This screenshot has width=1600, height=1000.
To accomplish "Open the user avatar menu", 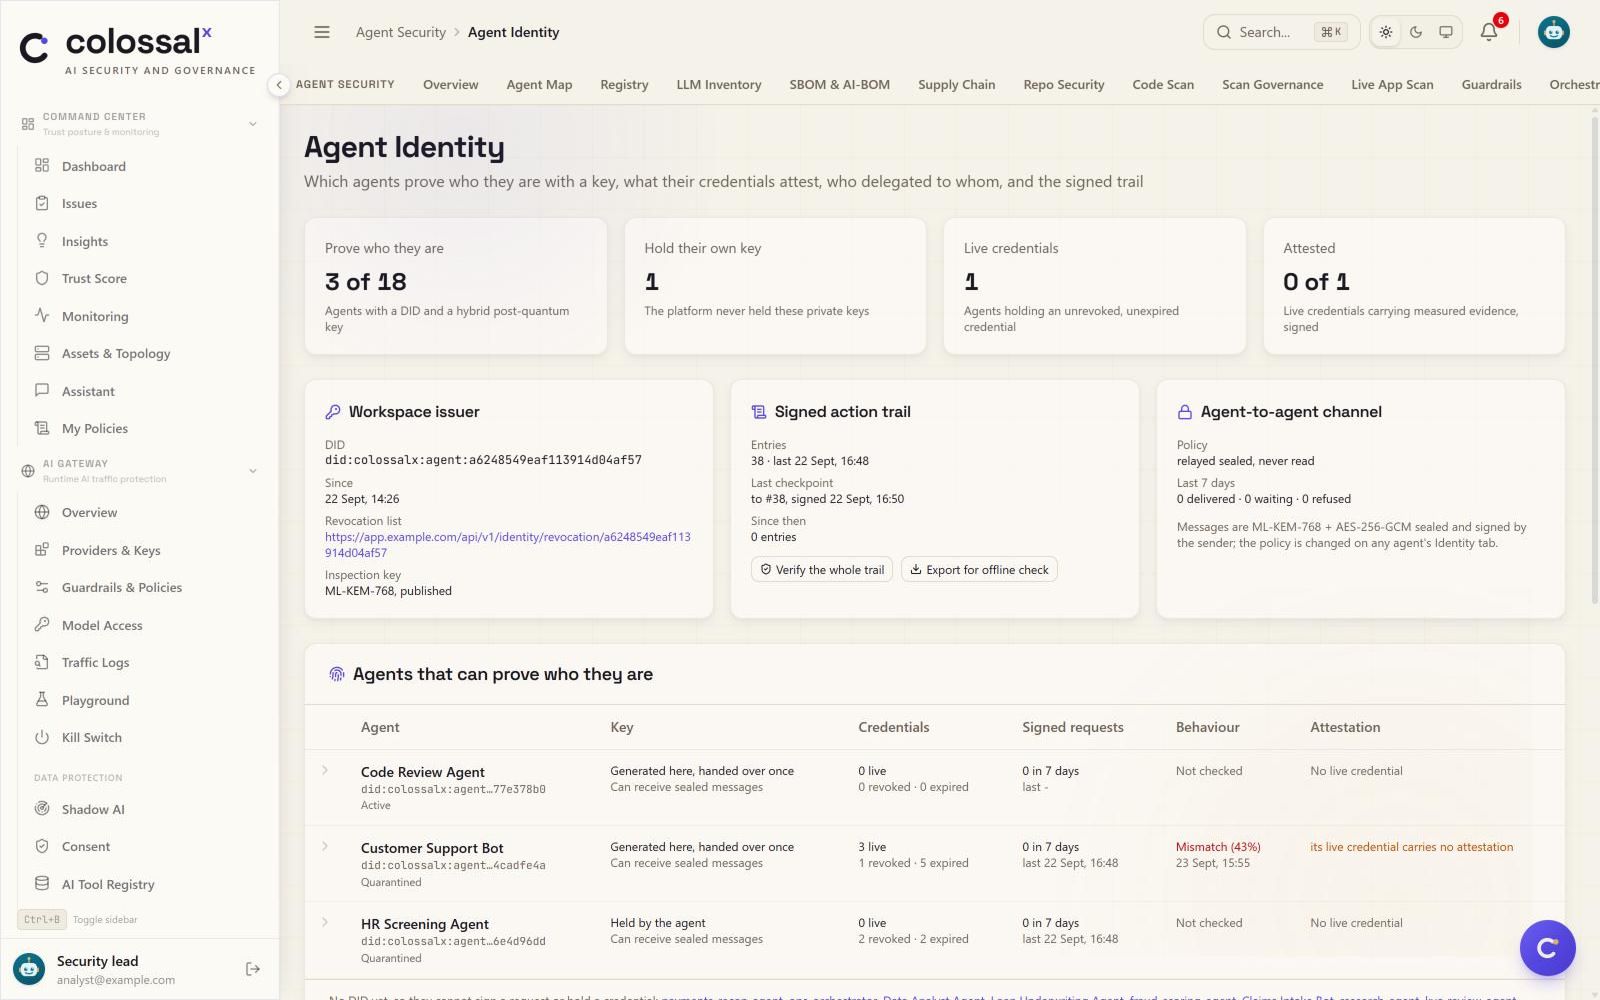I will [x=1553, y=32].
